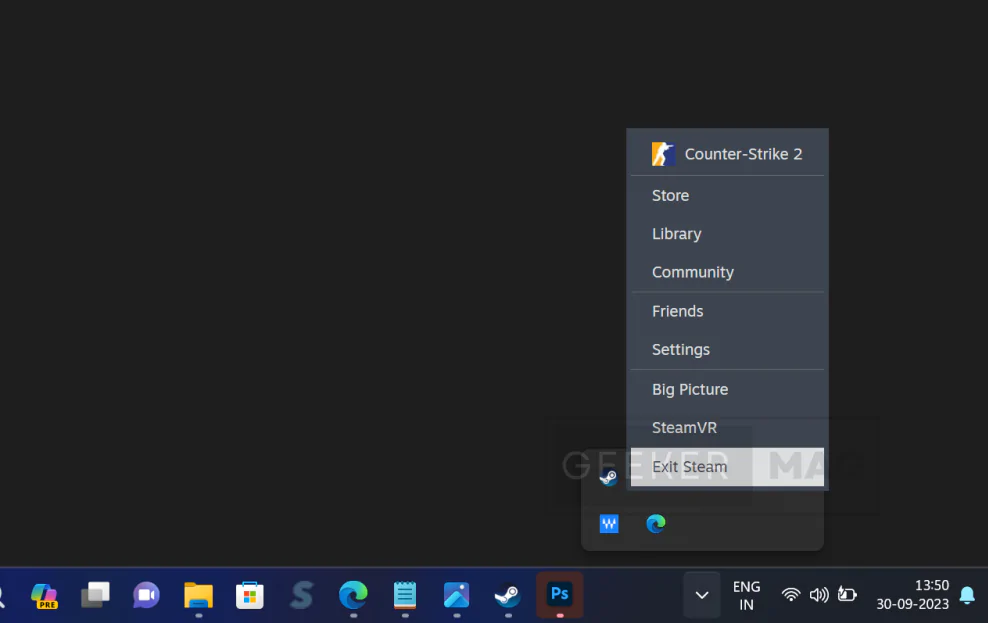This screenshot has height=623, width=988.
Task: Open Task View on the taskbar
Action: (96, 595)
